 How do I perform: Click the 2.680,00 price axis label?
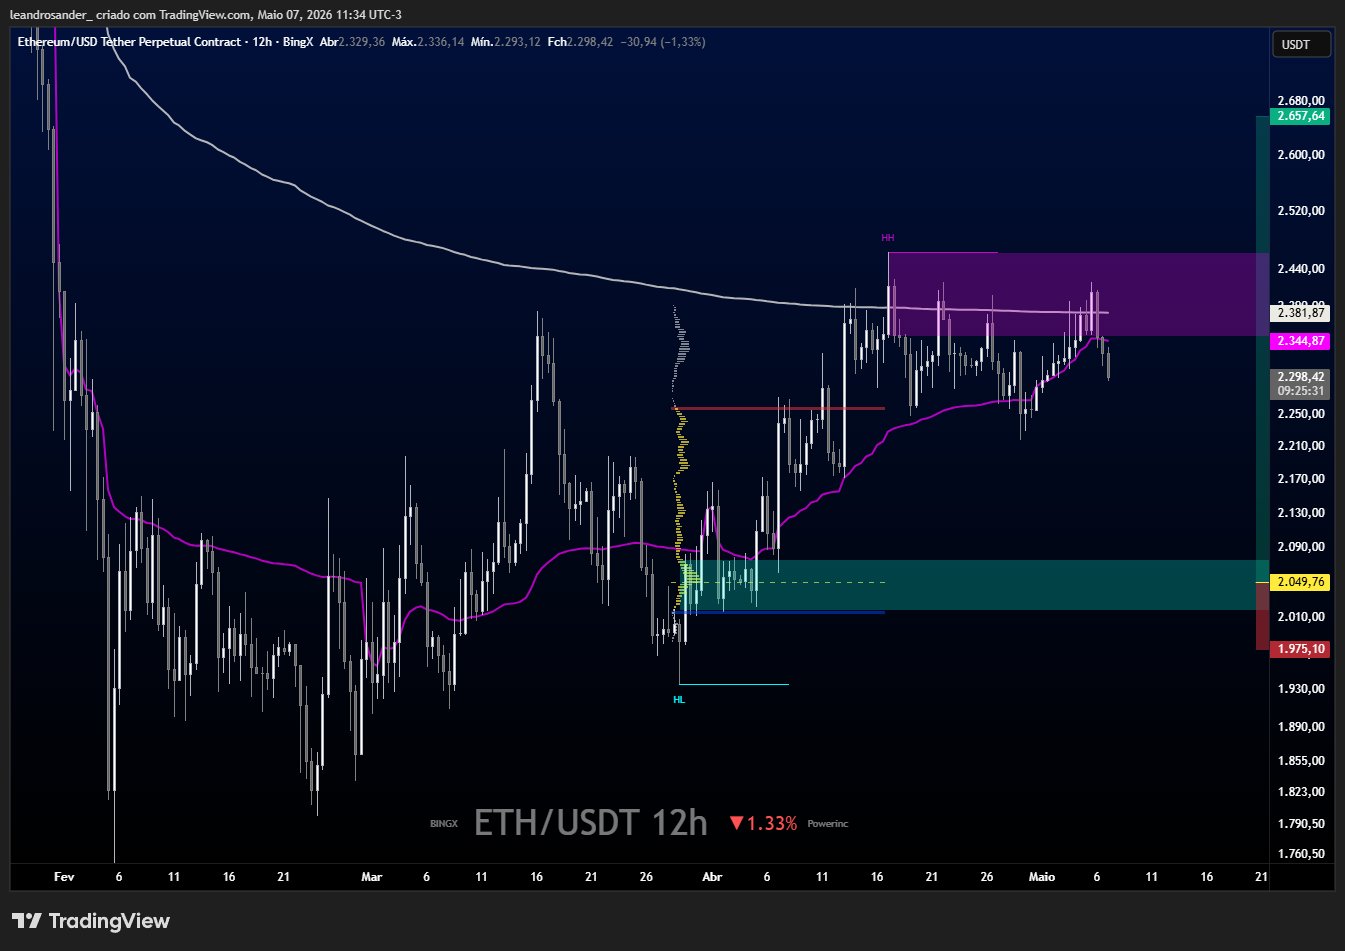pyautogui.click(x=1301, y=101)
